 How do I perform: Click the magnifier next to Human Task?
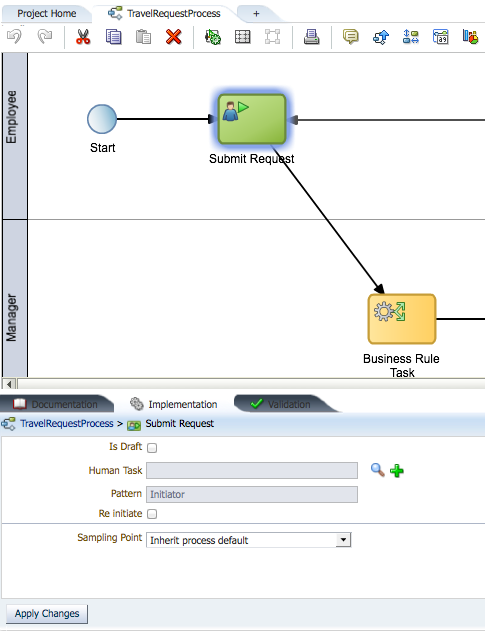[x=377, y=470]
